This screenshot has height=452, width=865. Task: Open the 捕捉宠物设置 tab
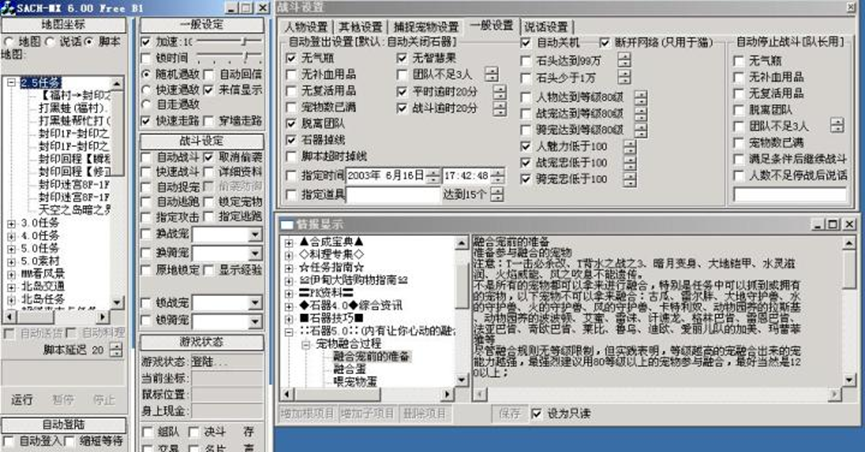(x=425, y=27)
